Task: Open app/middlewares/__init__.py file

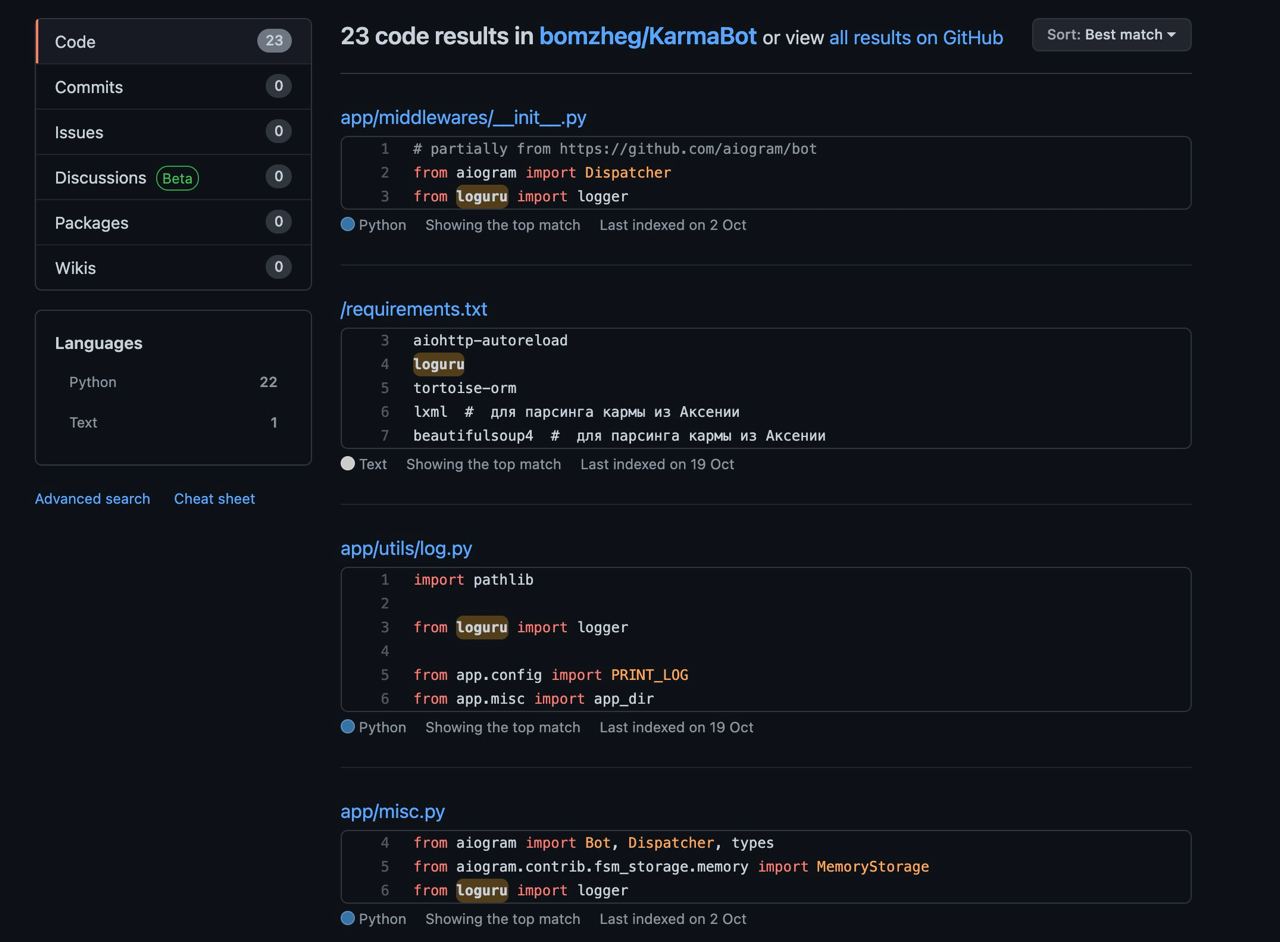Action: tap(463, 117)
